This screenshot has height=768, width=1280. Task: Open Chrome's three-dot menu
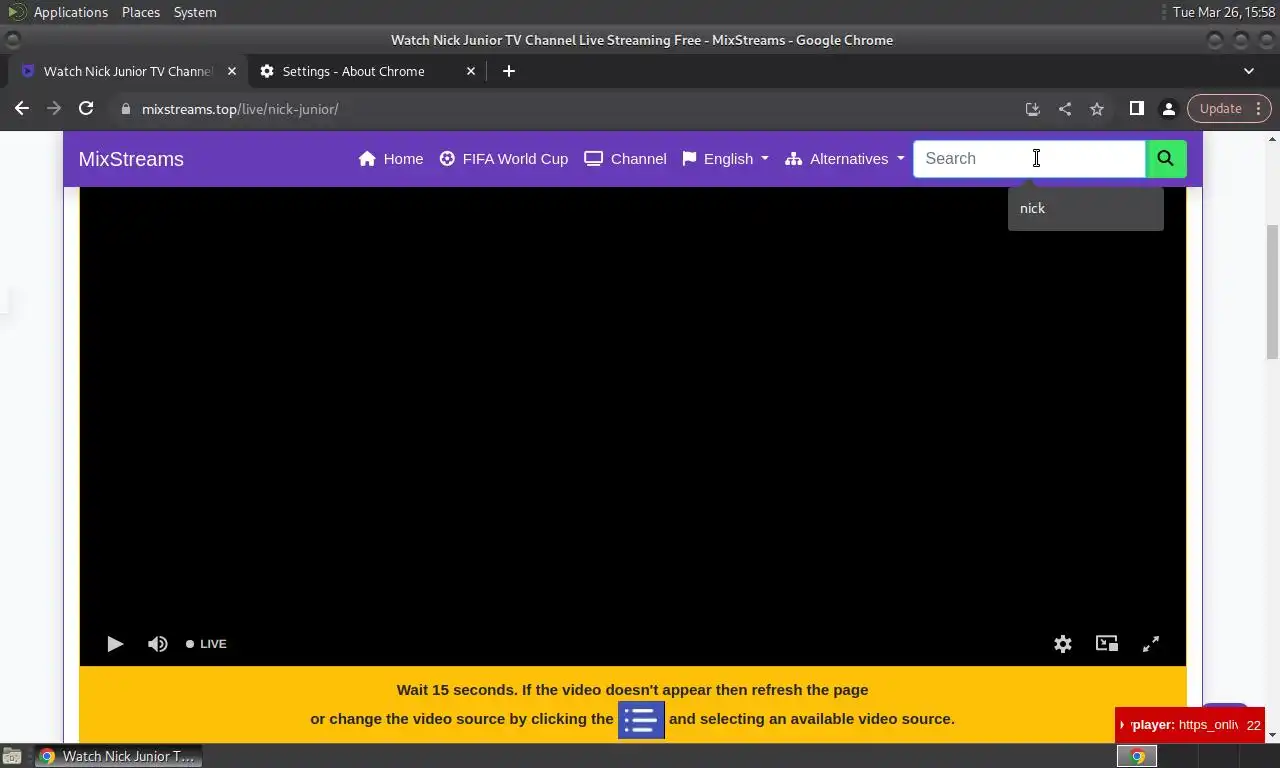point(1260,108)
